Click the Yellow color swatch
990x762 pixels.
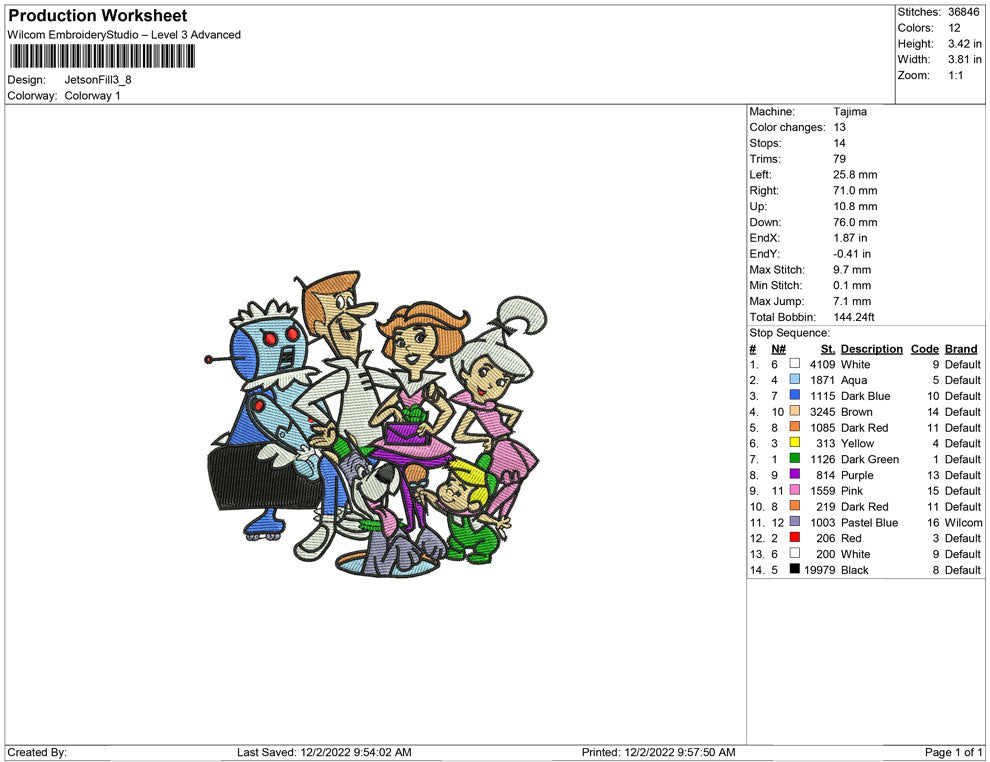click(x=794, y=443)
